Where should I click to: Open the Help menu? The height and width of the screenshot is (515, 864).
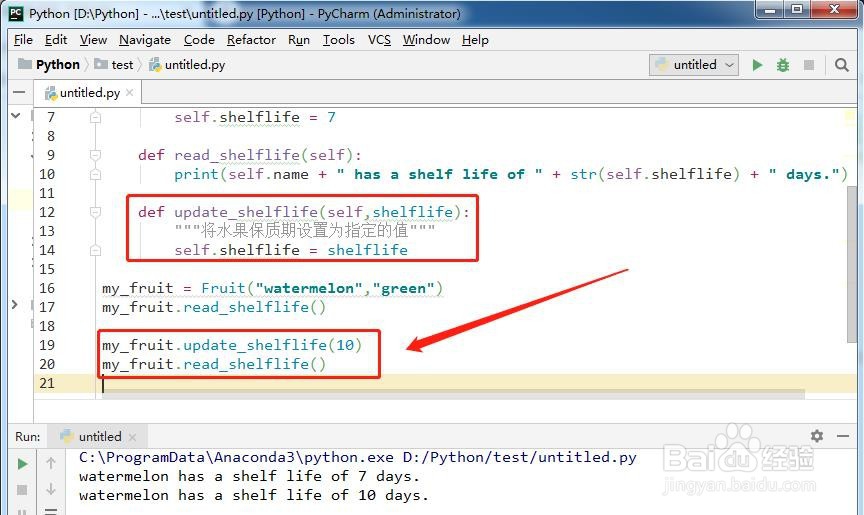(475, 40)
